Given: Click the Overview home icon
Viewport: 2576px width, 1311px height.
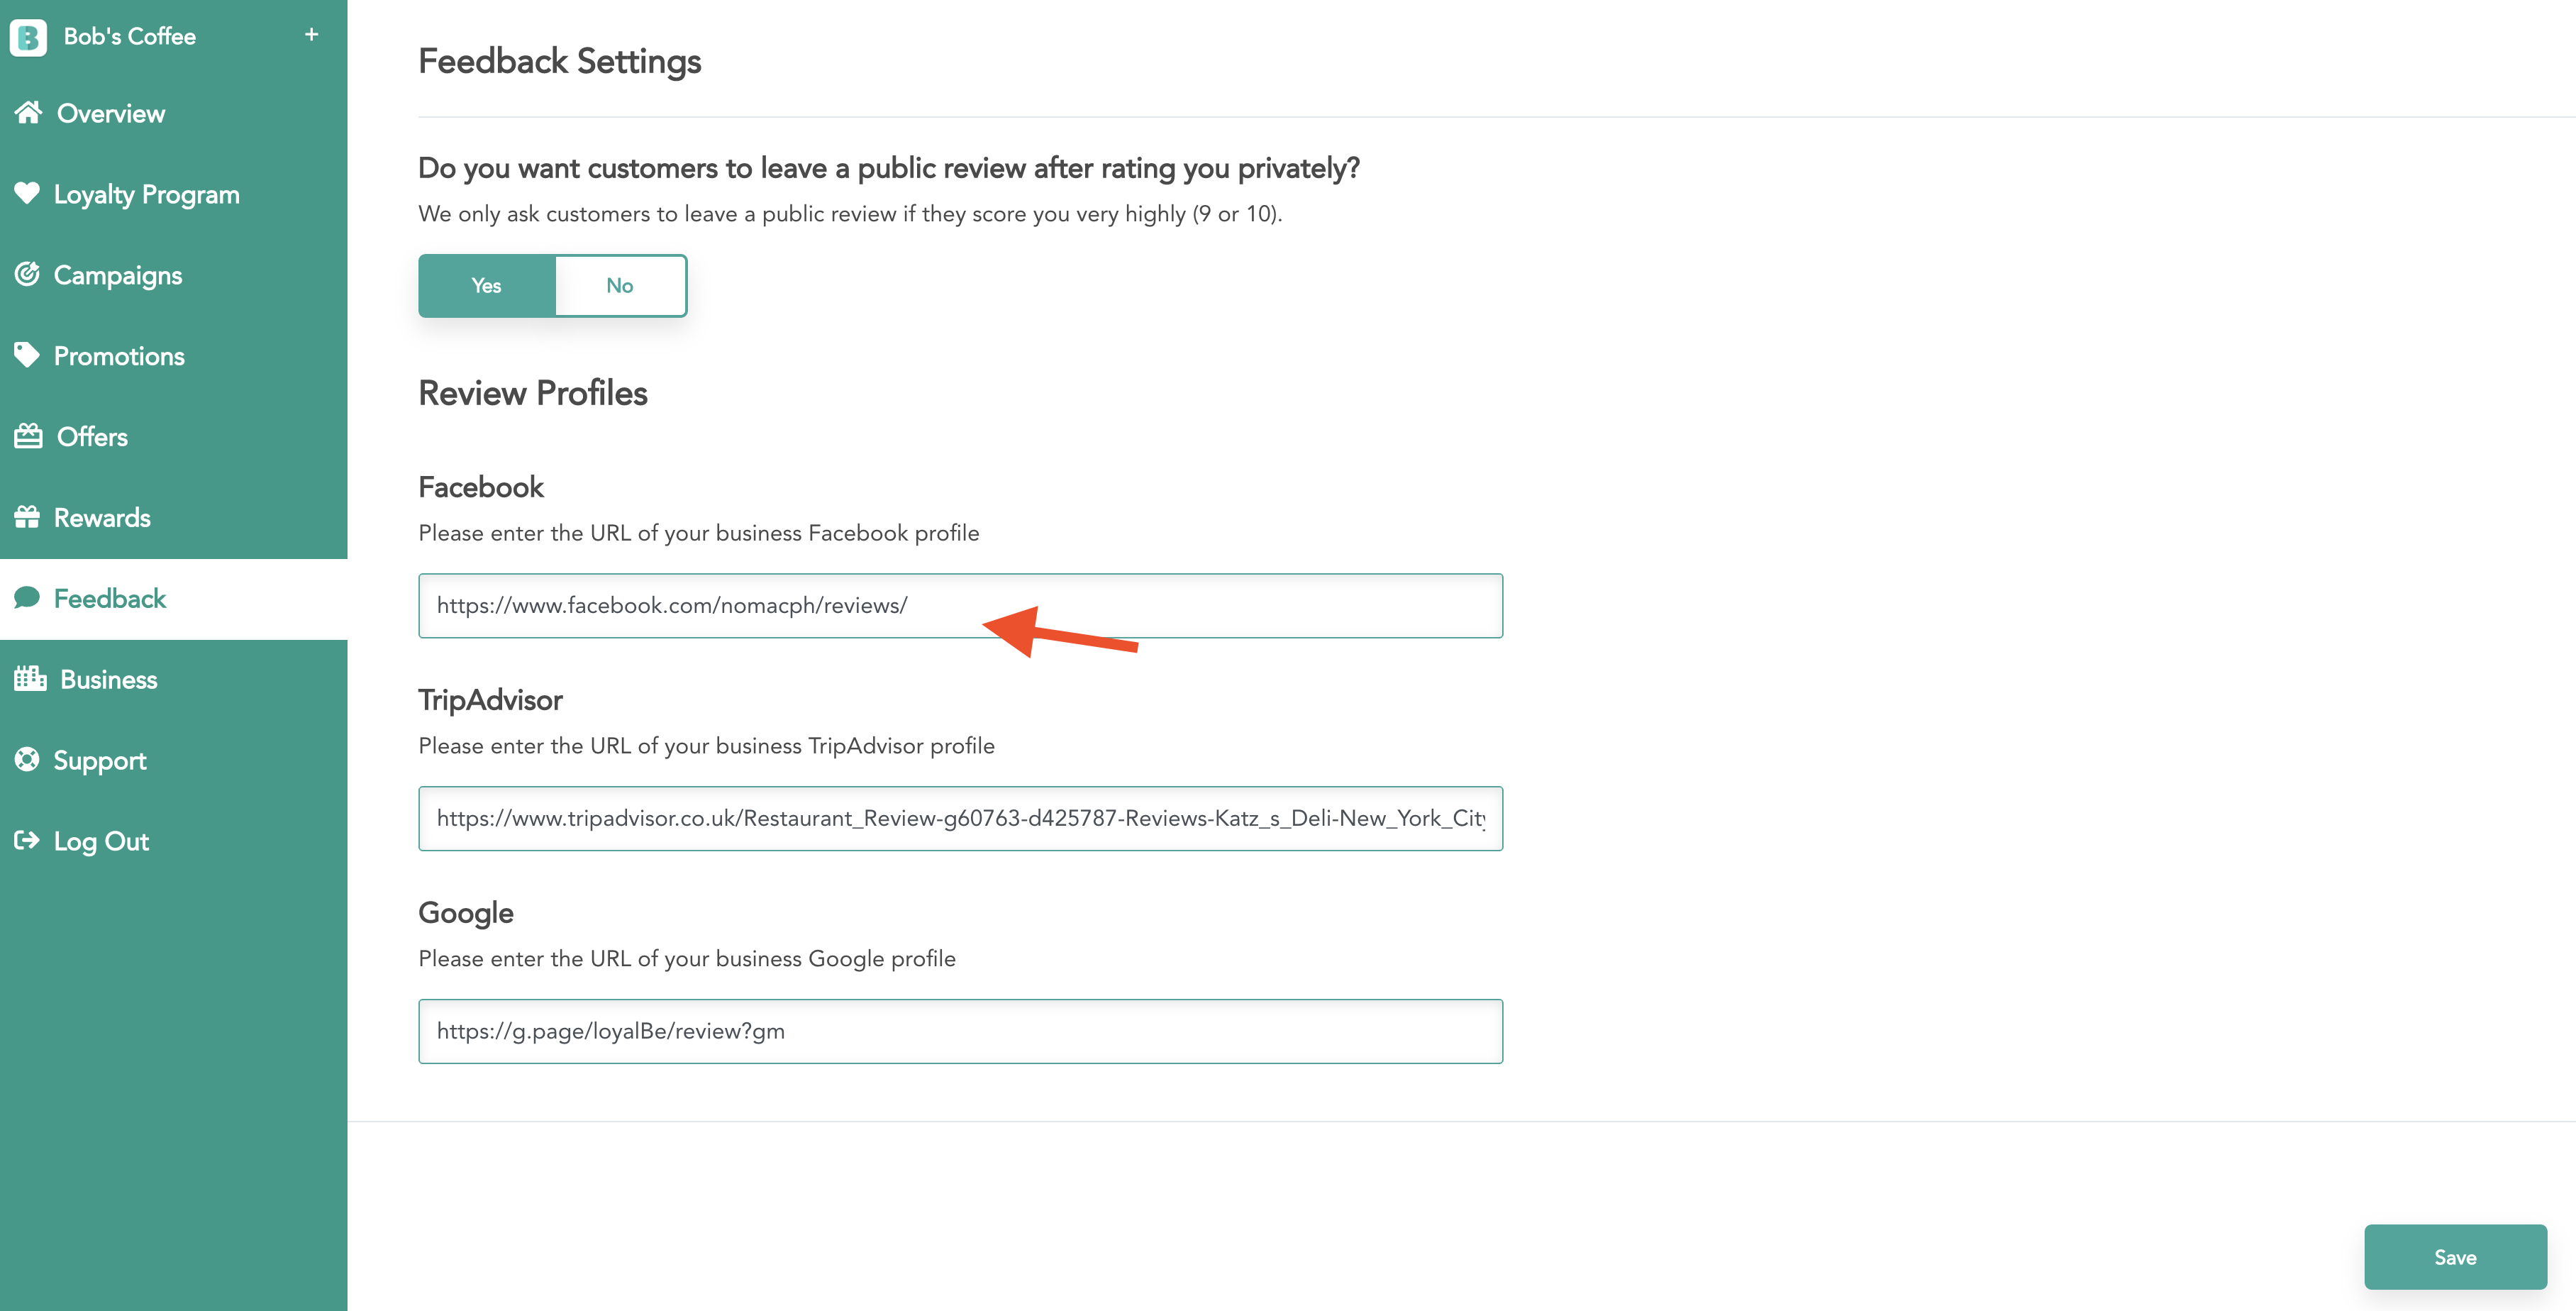Looking at the screenshot, I should (28, 113).
